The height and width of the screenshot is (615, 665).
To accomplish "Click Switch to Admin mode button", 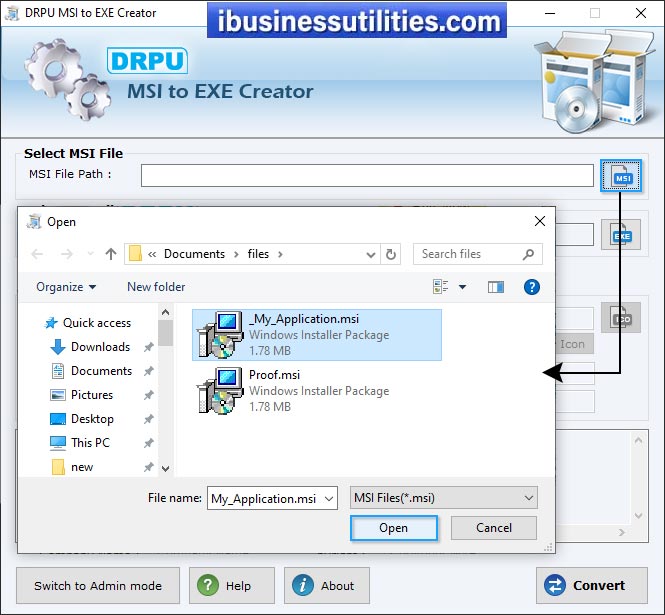I will [98, 586].
